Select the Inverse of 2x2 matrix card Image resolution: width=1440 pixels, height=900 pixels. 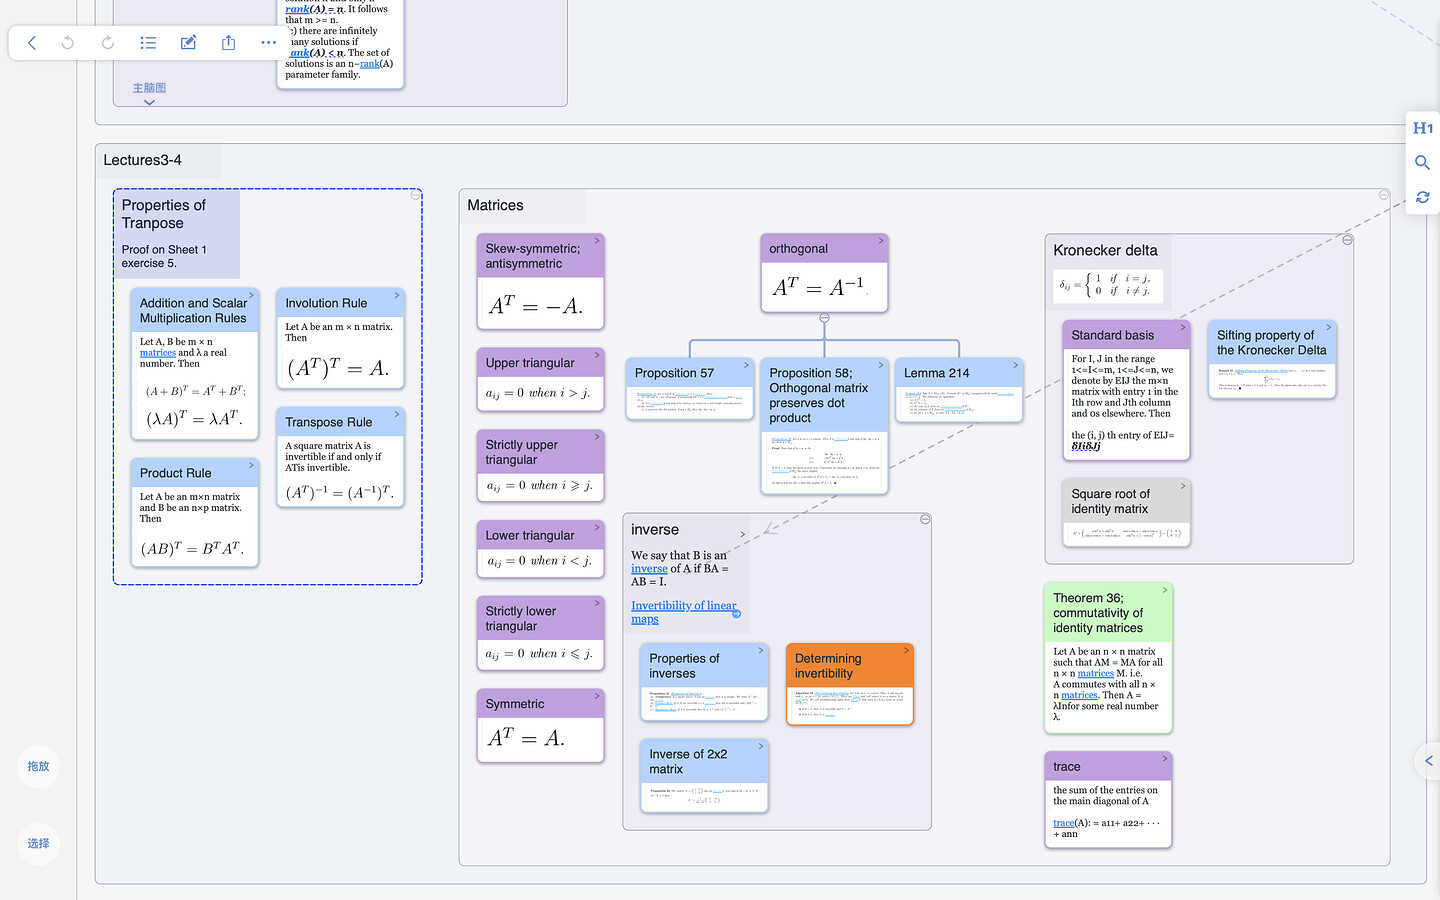(704, 776)
